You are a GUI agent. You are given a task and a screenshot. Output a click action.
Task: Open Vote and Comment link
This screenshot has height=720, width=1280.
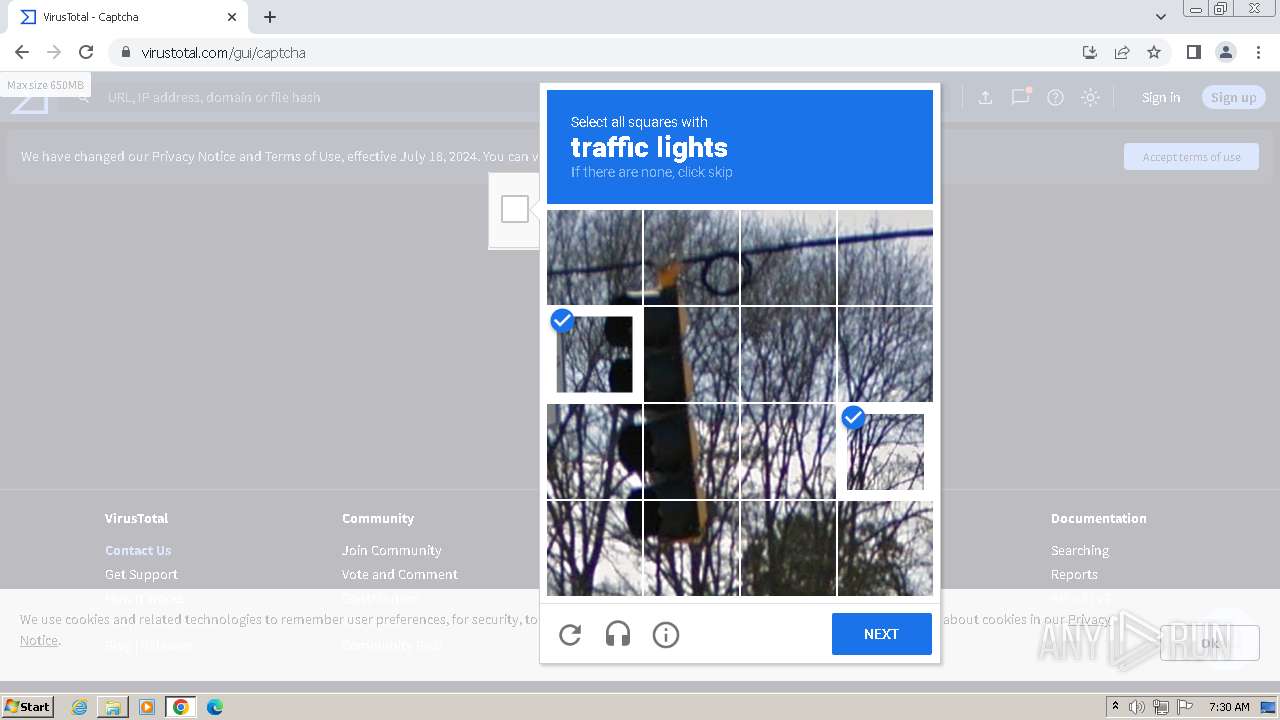pos(399,574)
